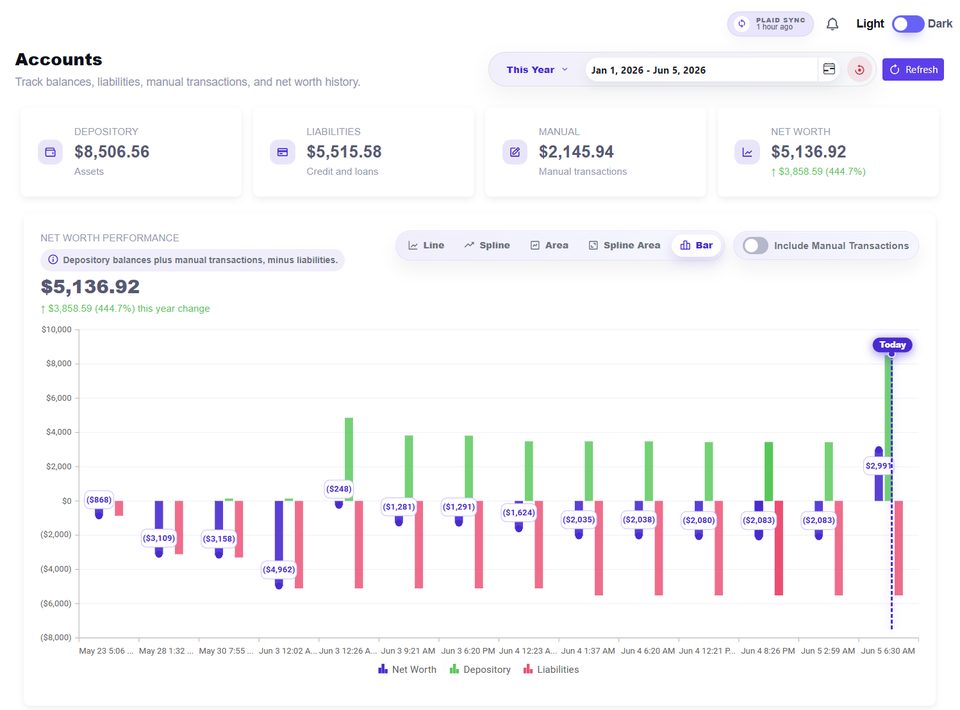Image resolution: width=960 pixels, height=710 pixels.
Task: Click the $8,506.56 Depository balance
Action: (112, 152)
